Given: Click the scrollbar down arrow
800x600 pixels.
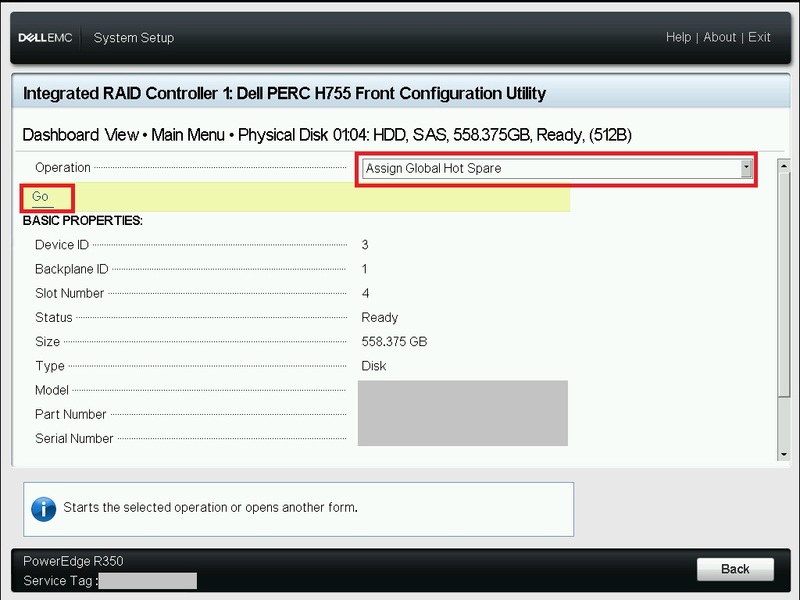Looking at the screenshot, I should [x=784, y=454].
